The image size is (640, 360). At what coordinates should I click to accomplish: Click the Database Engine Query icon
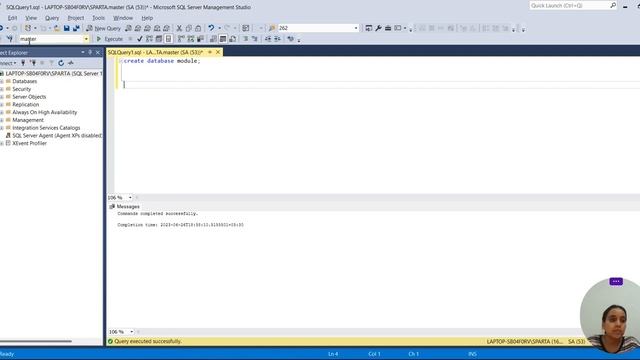coord(128,28)
